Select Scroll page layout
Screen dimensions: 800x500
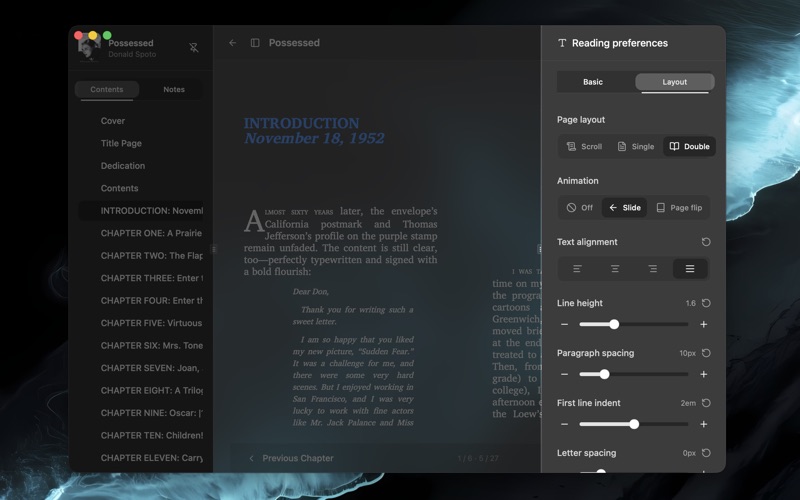click(584, 146)
